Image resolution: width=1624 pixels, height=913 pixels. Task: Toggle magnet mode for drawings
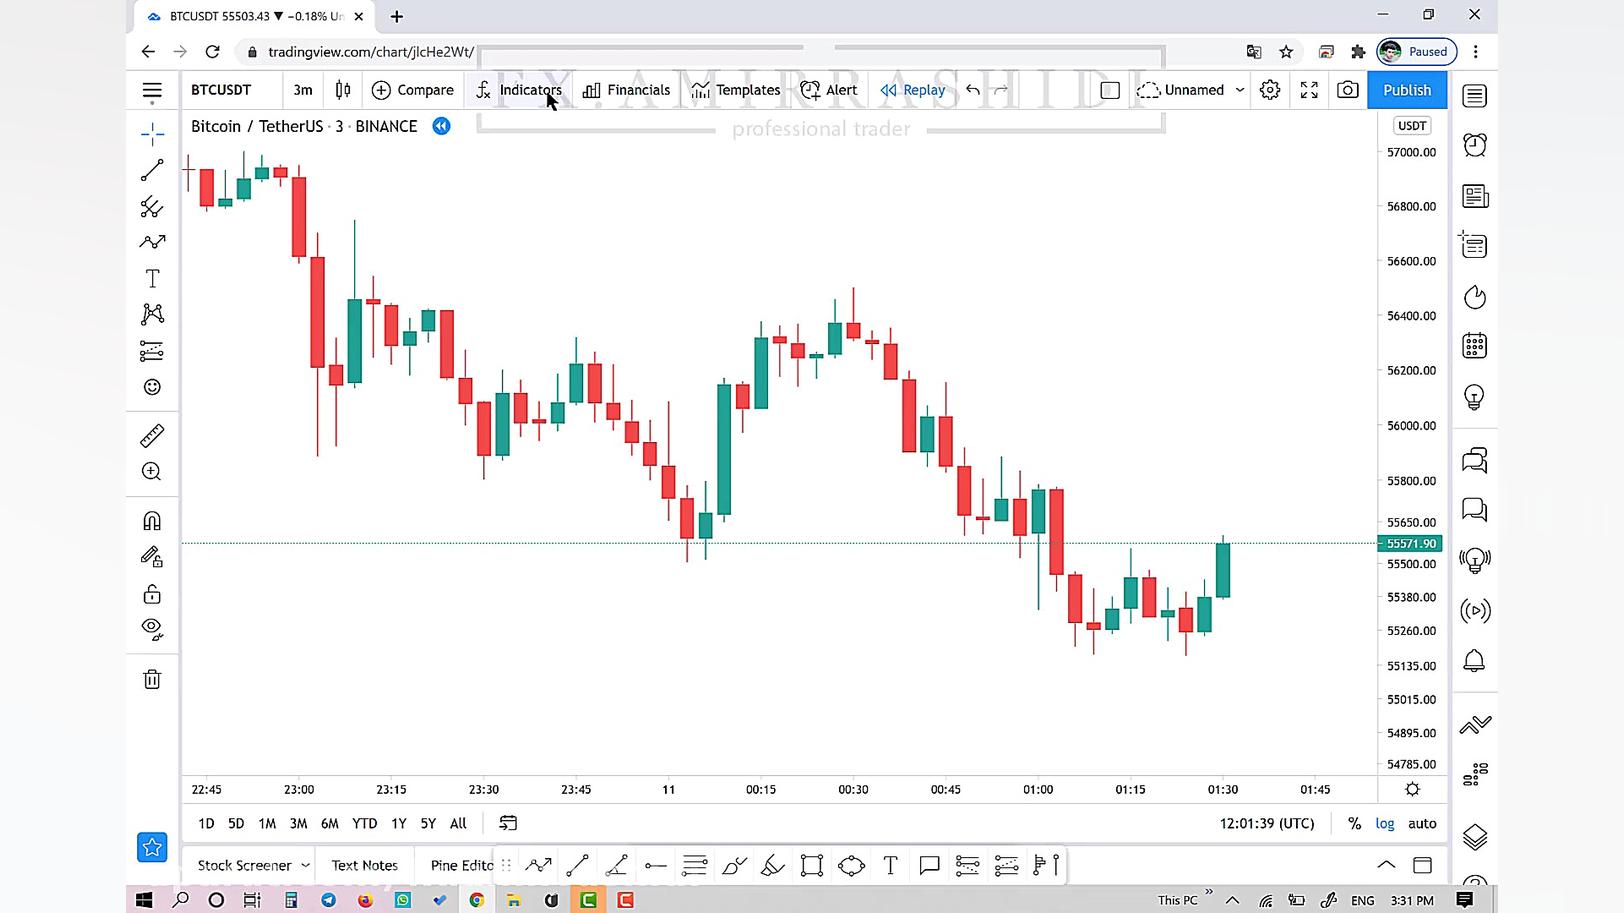click(152, 521)
